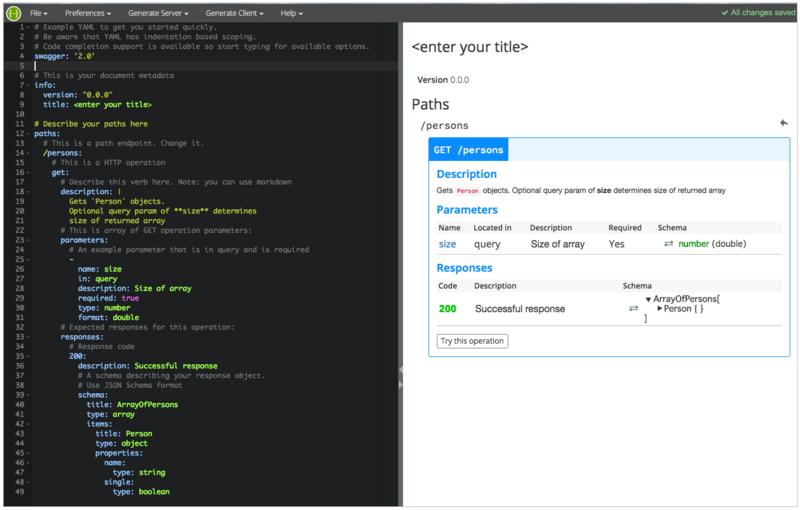This screenshot has width=800, height=510.
Task: Click the schema toggle arrows icon for size parameter
Action: [668, 244]
